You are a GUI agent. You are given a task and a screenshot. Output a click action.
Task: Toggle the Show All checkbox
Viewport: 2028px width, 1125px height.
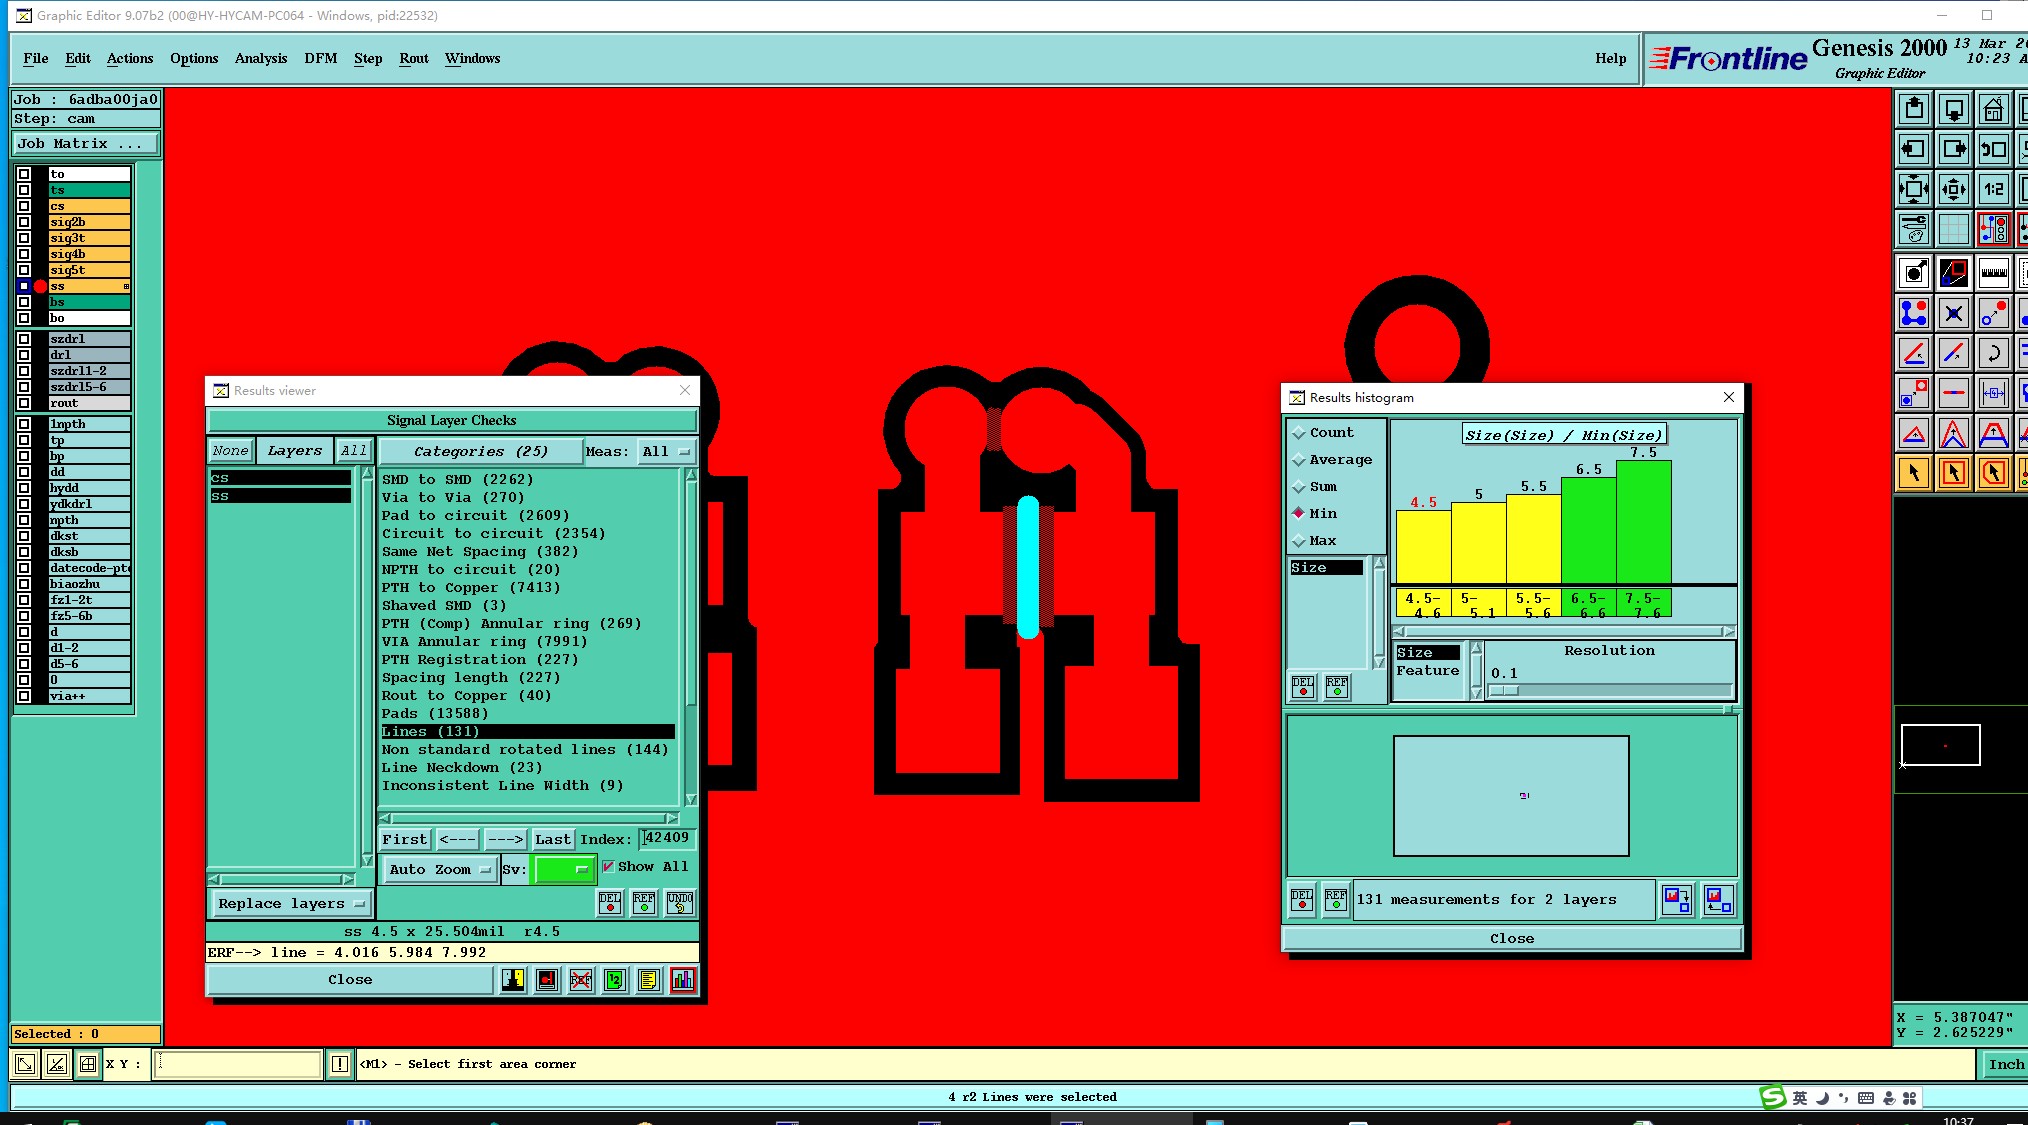(x=608, y=867)
